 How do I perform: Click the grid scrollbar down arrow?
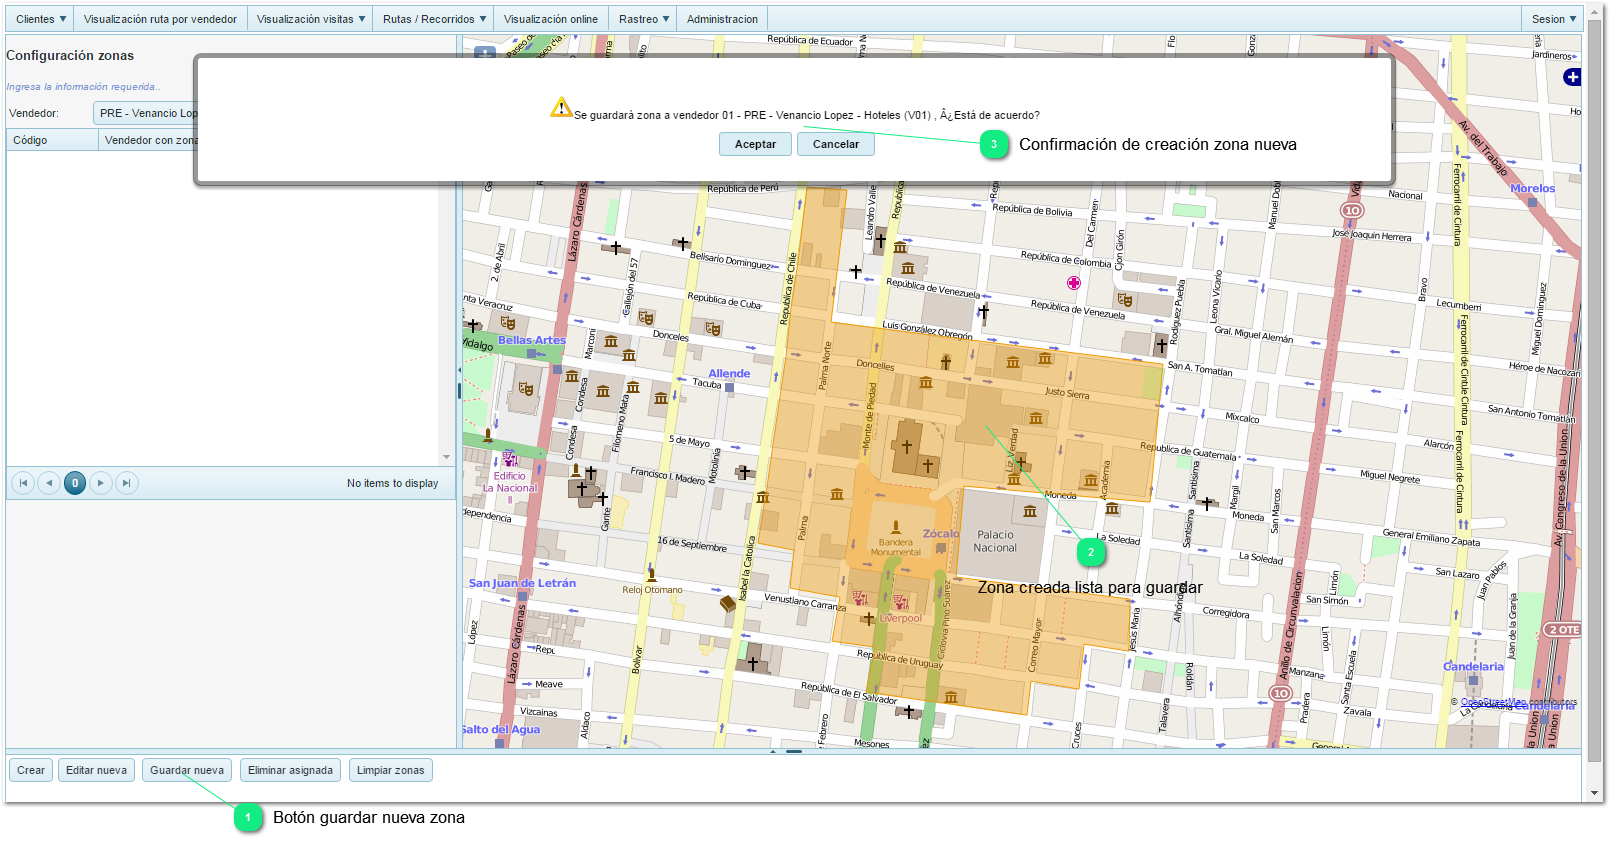click(x=446, y=458)
